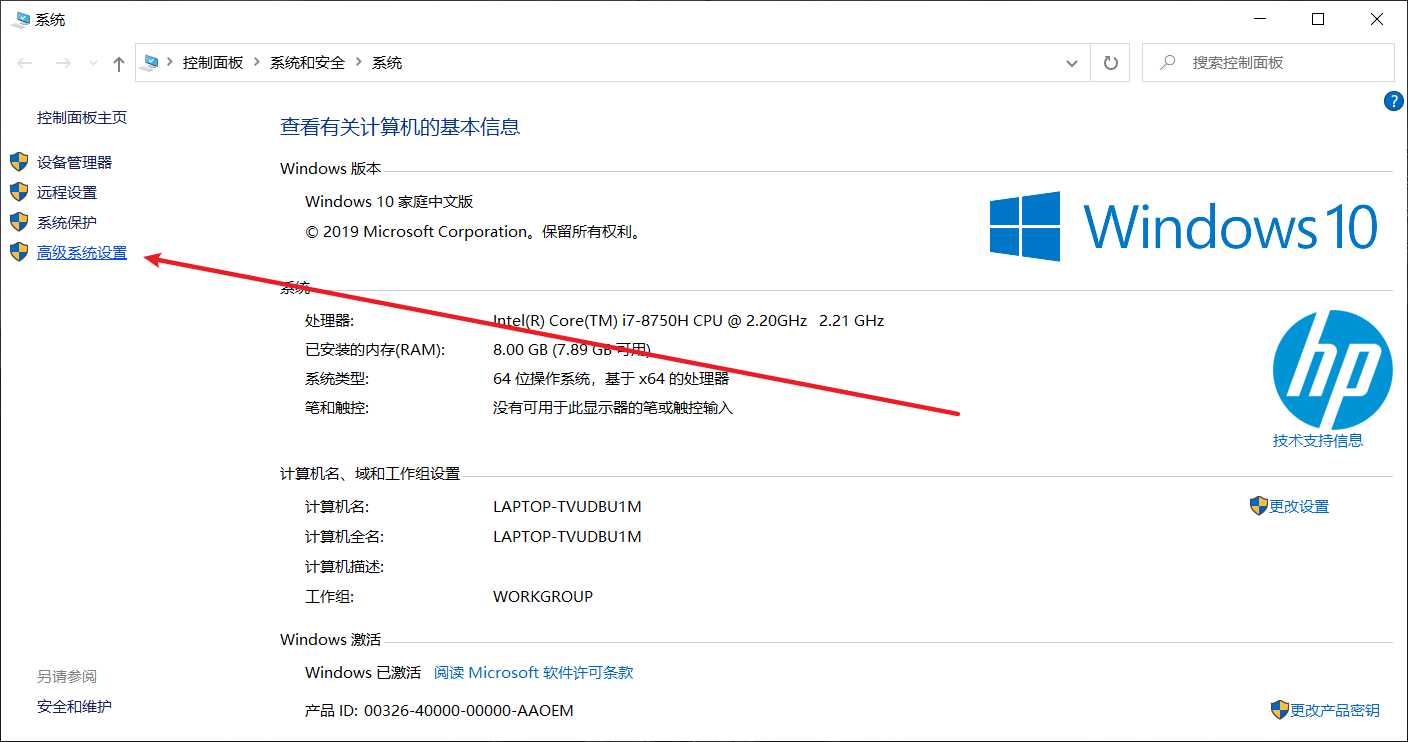Open 更改设置 link

coord(1299,507)
